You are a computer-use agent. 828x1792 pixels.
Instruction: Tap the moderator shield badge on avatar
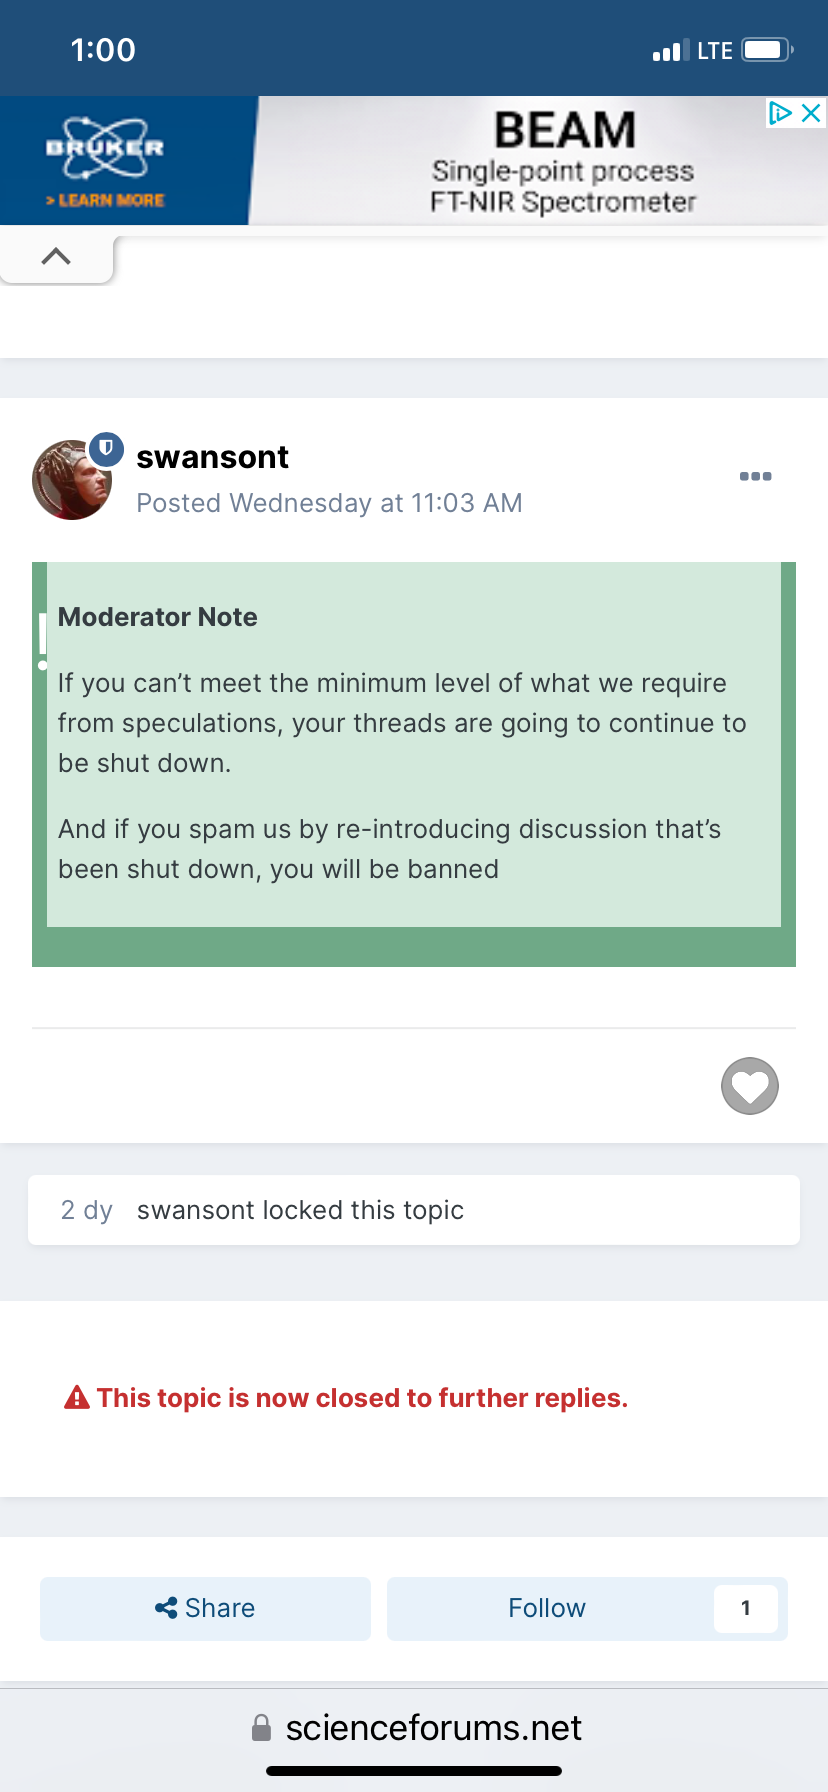point(106,449)
